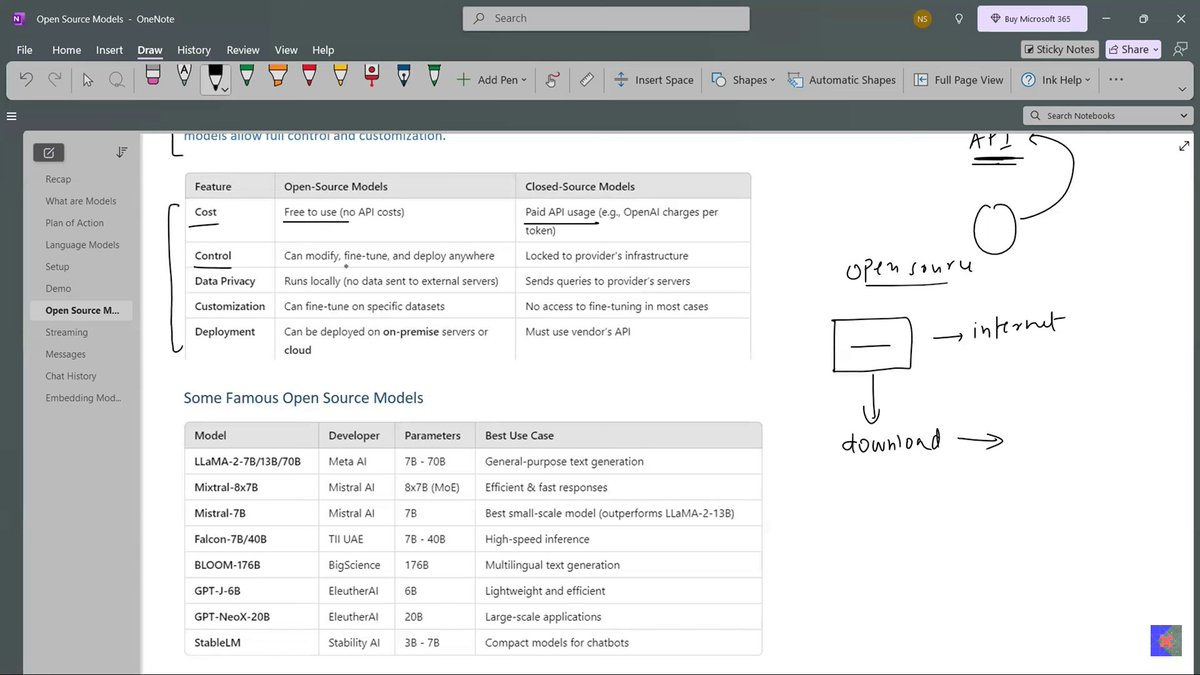1200x675 pixels.
Task: Toggle the sidebar with the hamburger icon
Action: pos(11,115)
